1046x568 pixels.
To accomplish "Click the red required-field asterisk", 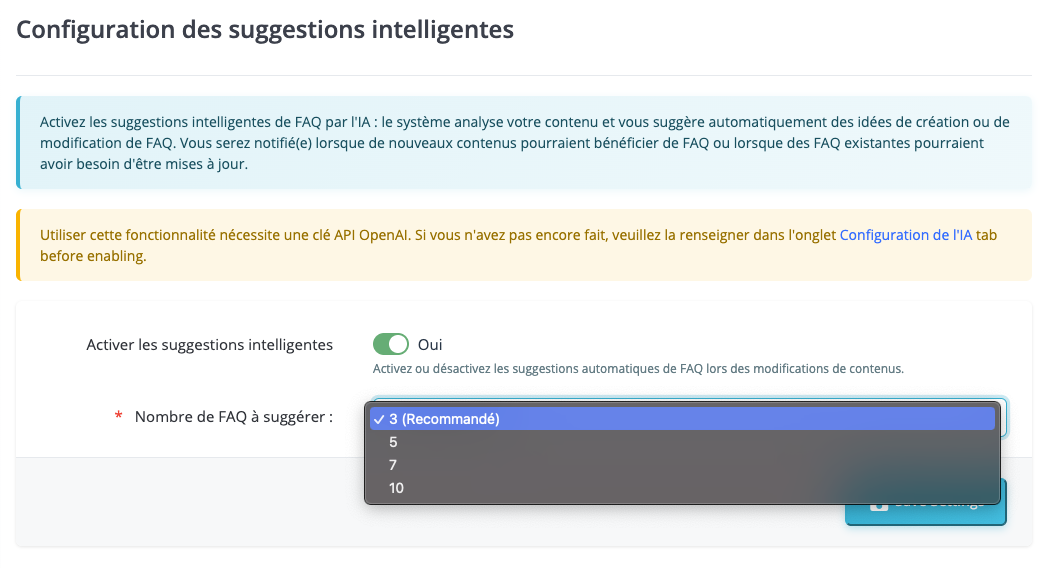I will click(119, 417).
